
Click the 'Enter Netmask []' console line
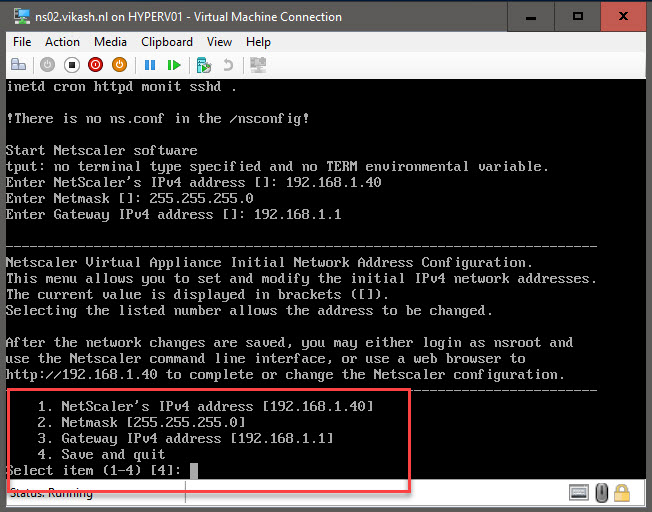click(130, 198)
